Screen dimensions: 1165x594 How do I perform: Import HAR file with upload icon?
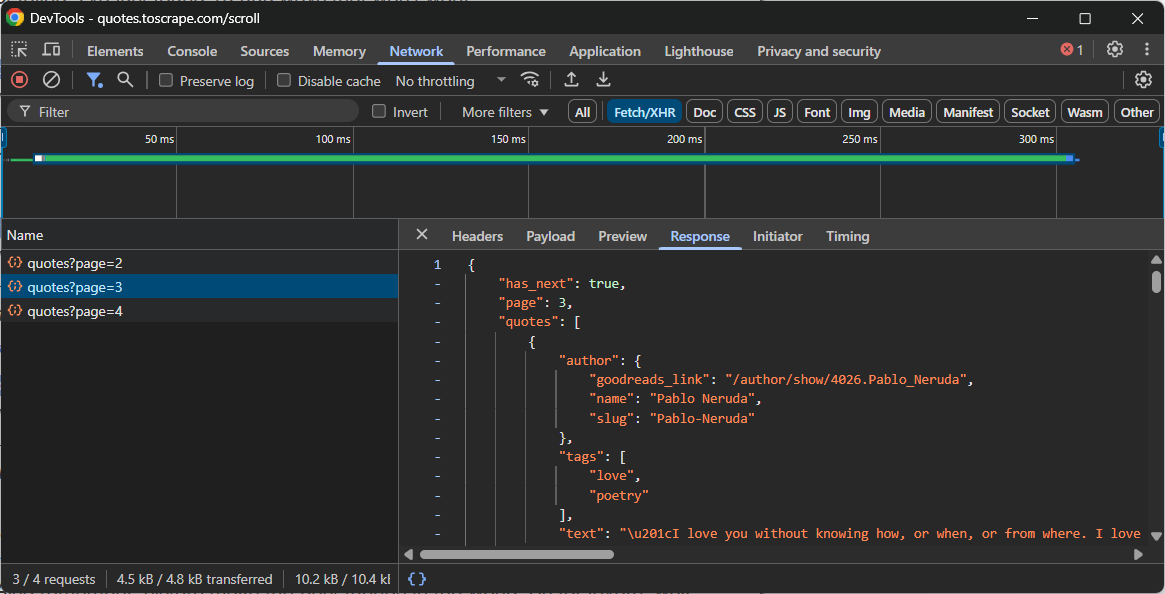click(571, 80)
